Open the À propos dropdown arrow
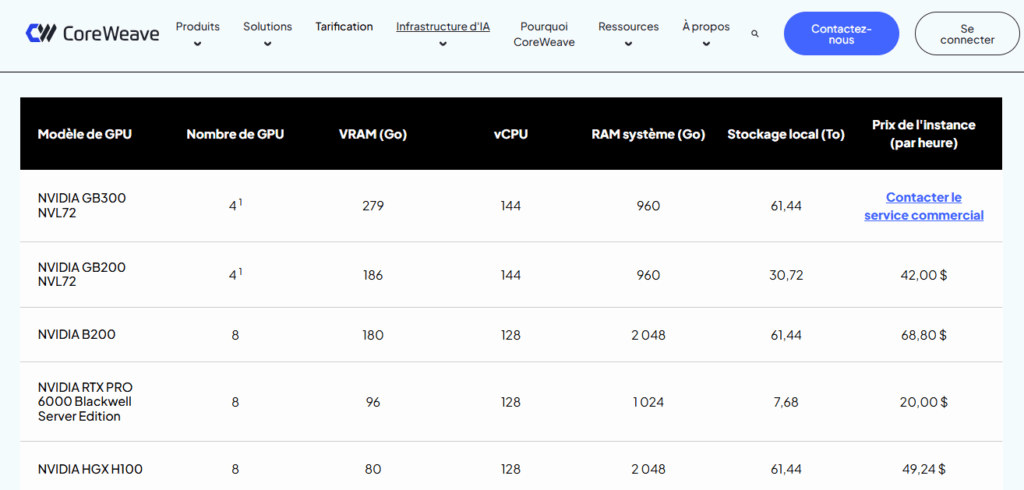Screen dimensions: 1024x490 tap(706, 43)
